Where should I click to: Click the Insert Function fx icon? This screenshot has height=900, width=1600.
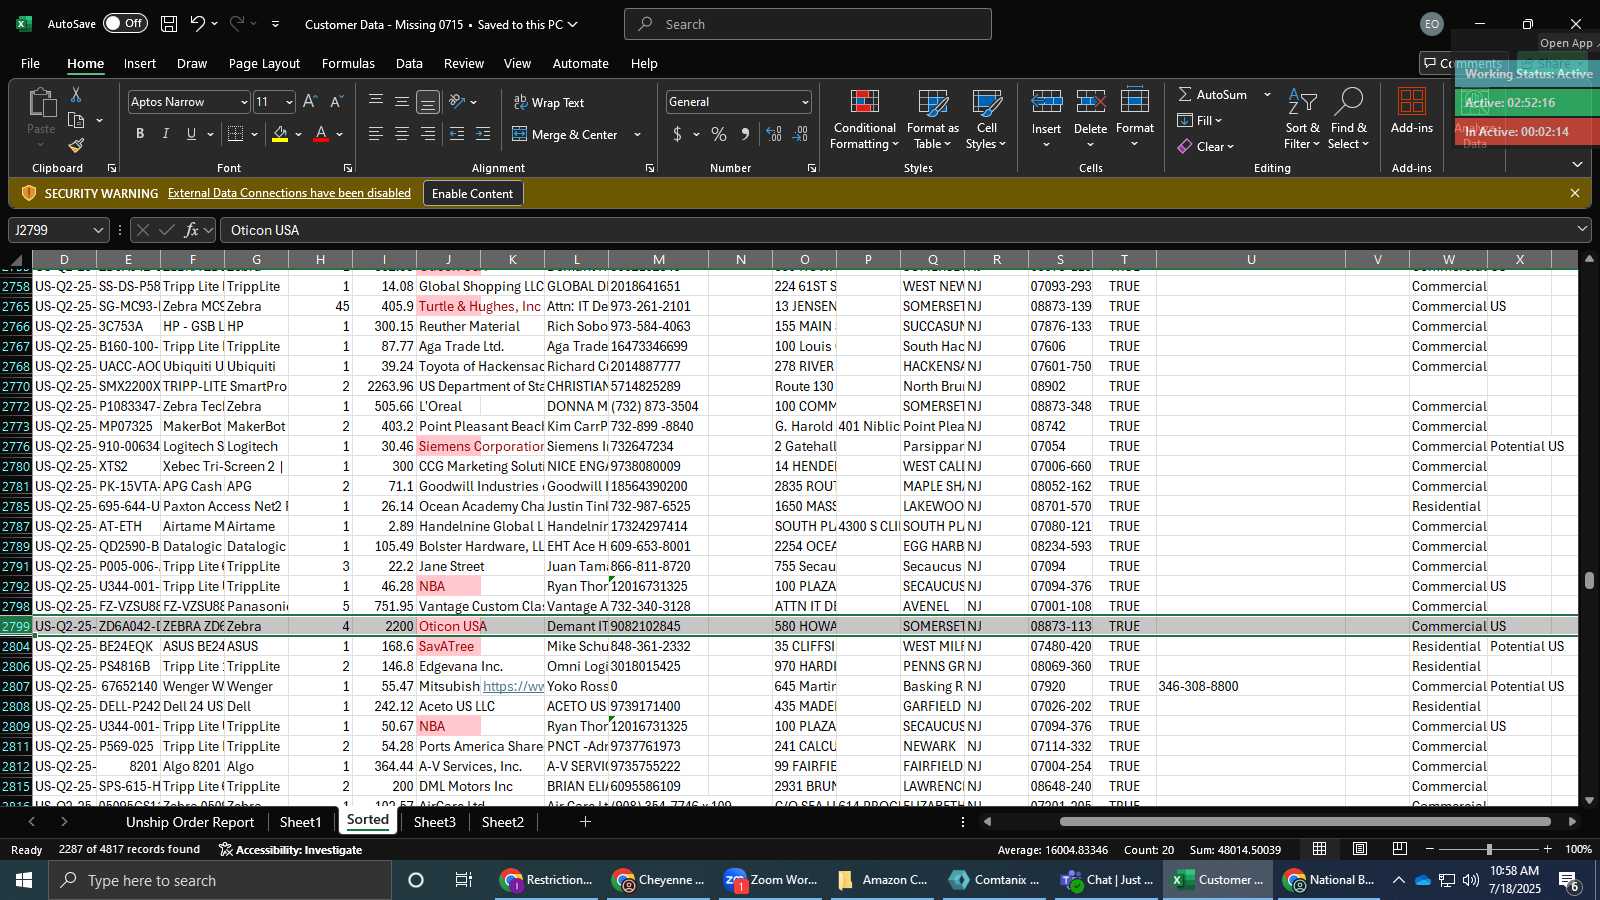click(x=191, y=230)
